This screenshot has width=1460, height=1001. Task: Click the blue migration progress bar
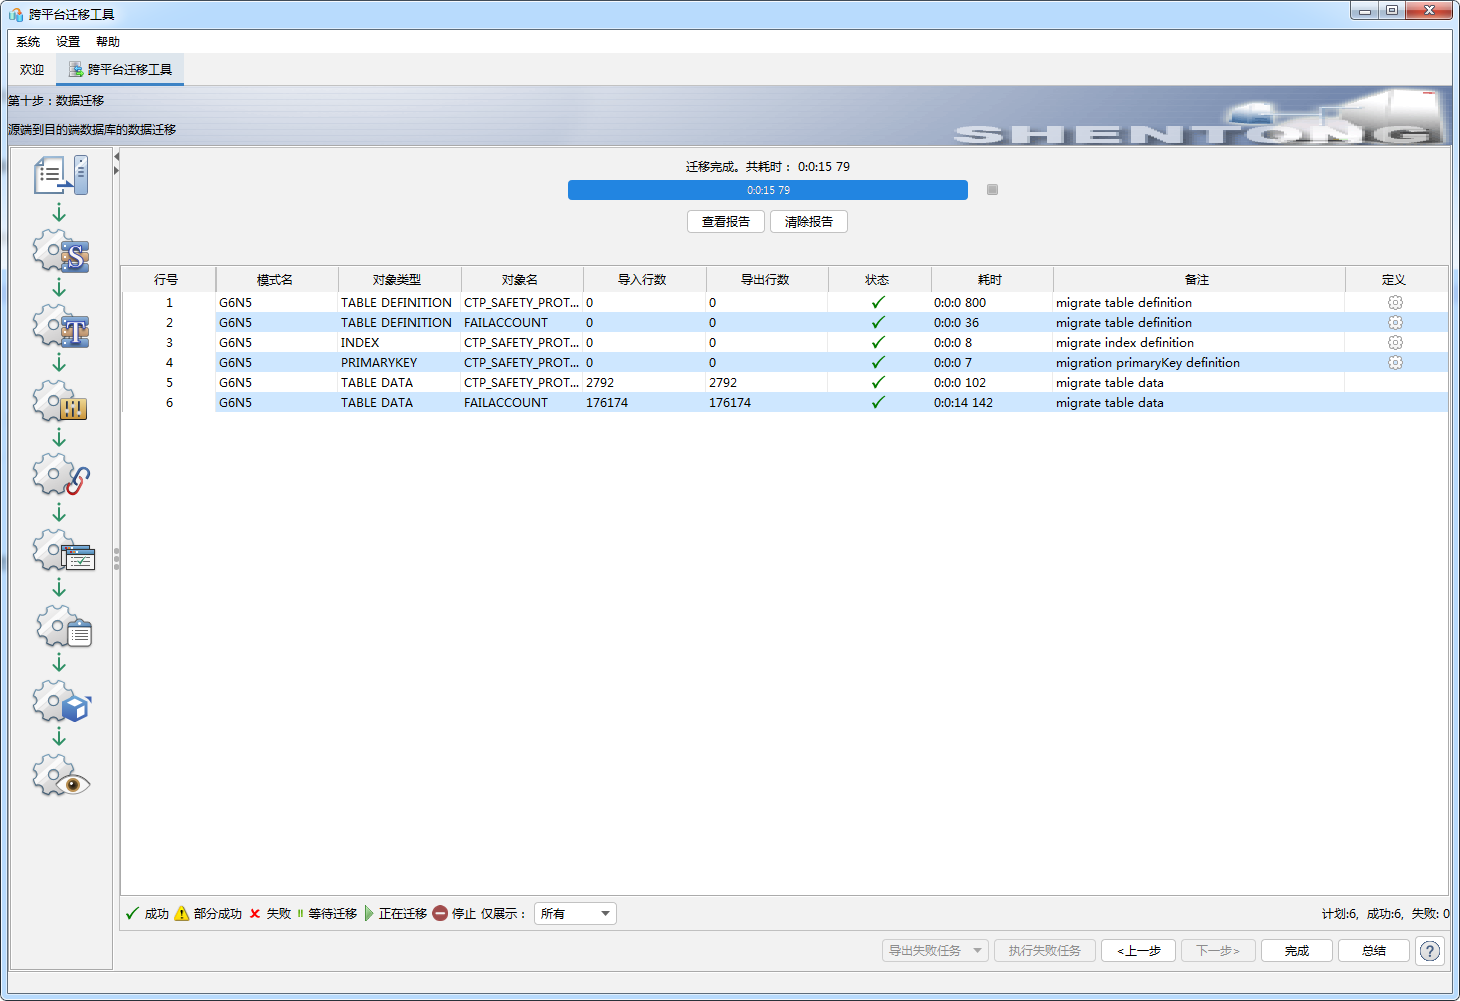click(767, 190)
